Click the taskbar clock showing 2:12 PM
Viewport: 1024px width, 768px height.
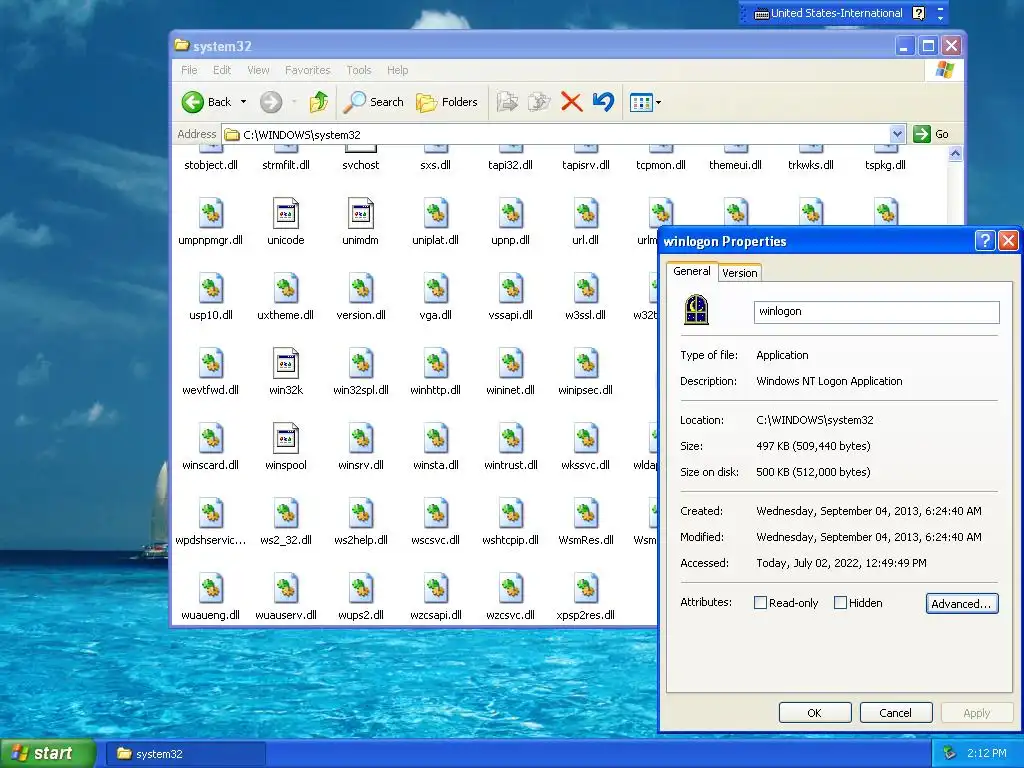tap(987, 754)
